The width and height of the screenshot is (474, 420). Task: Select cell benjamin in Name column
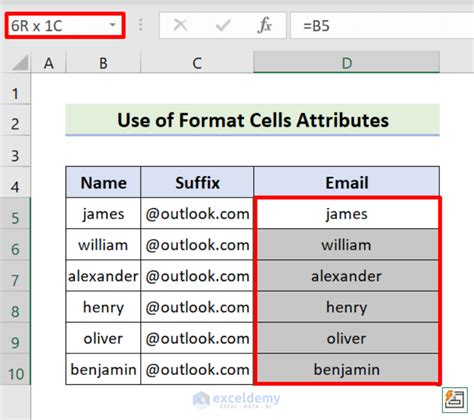pos(103,369)
